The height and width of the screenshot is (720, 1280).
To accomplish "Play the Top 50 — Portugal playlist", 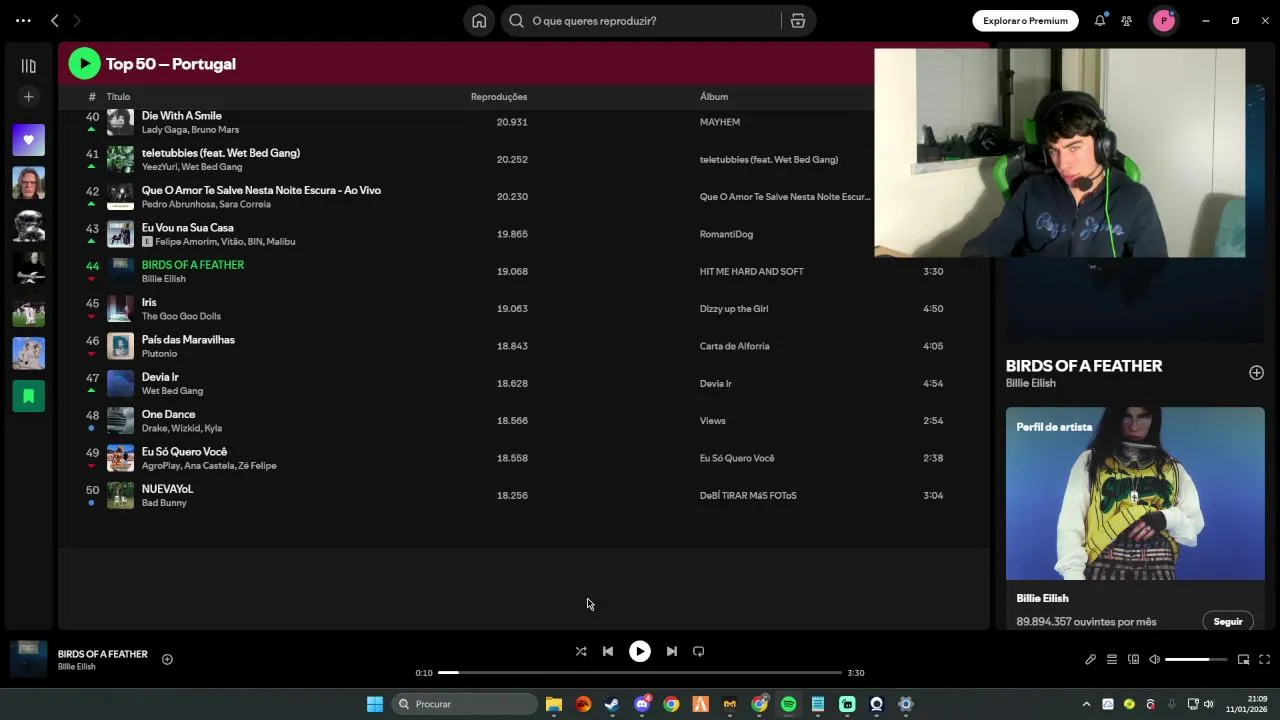I will pyautogui.click(x=84, y=64).
